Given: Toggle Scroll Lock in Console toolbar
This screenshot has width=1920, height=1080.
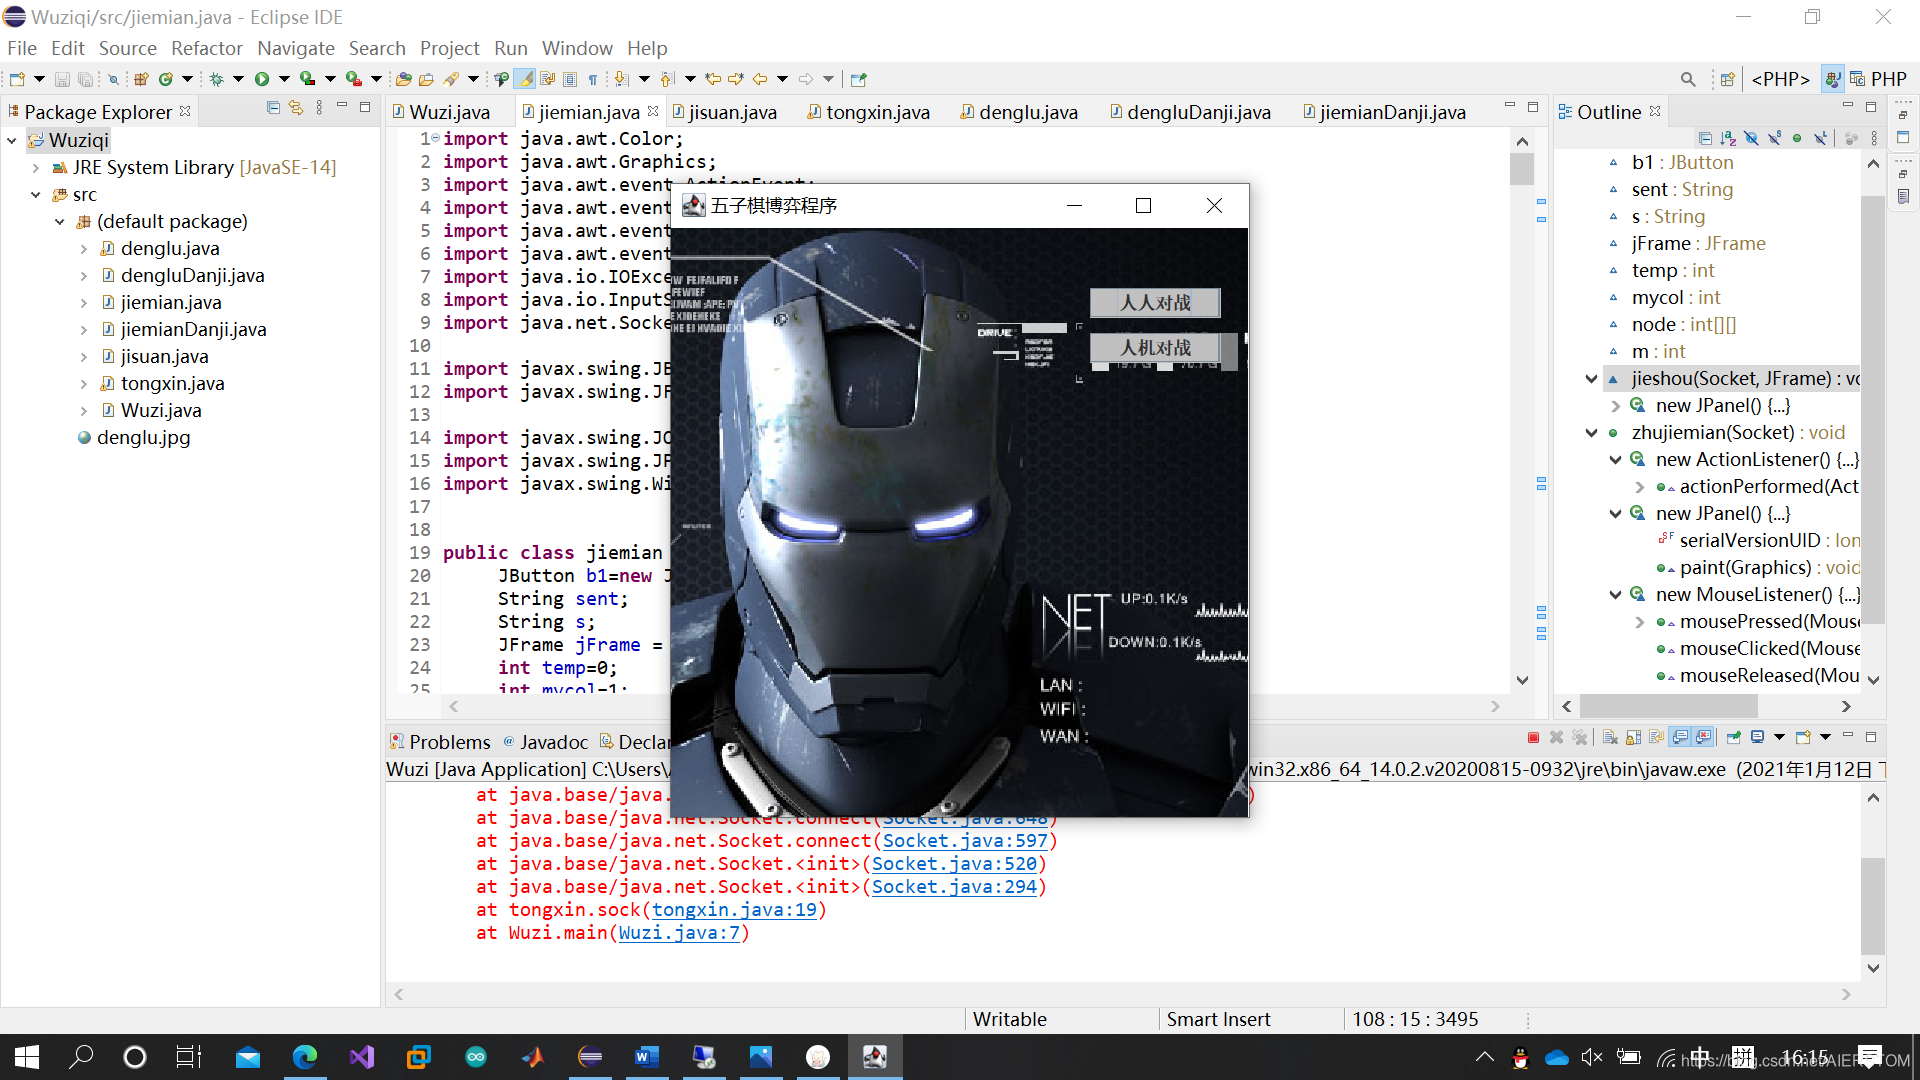Looking at the screenshot, I should click(x=1633, y=738).
